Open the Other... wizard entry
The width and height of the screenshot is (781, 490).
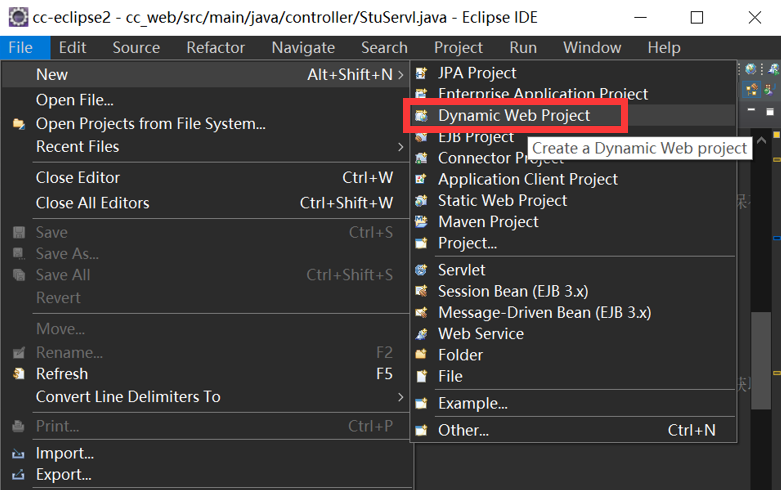[x=463, y=430]
